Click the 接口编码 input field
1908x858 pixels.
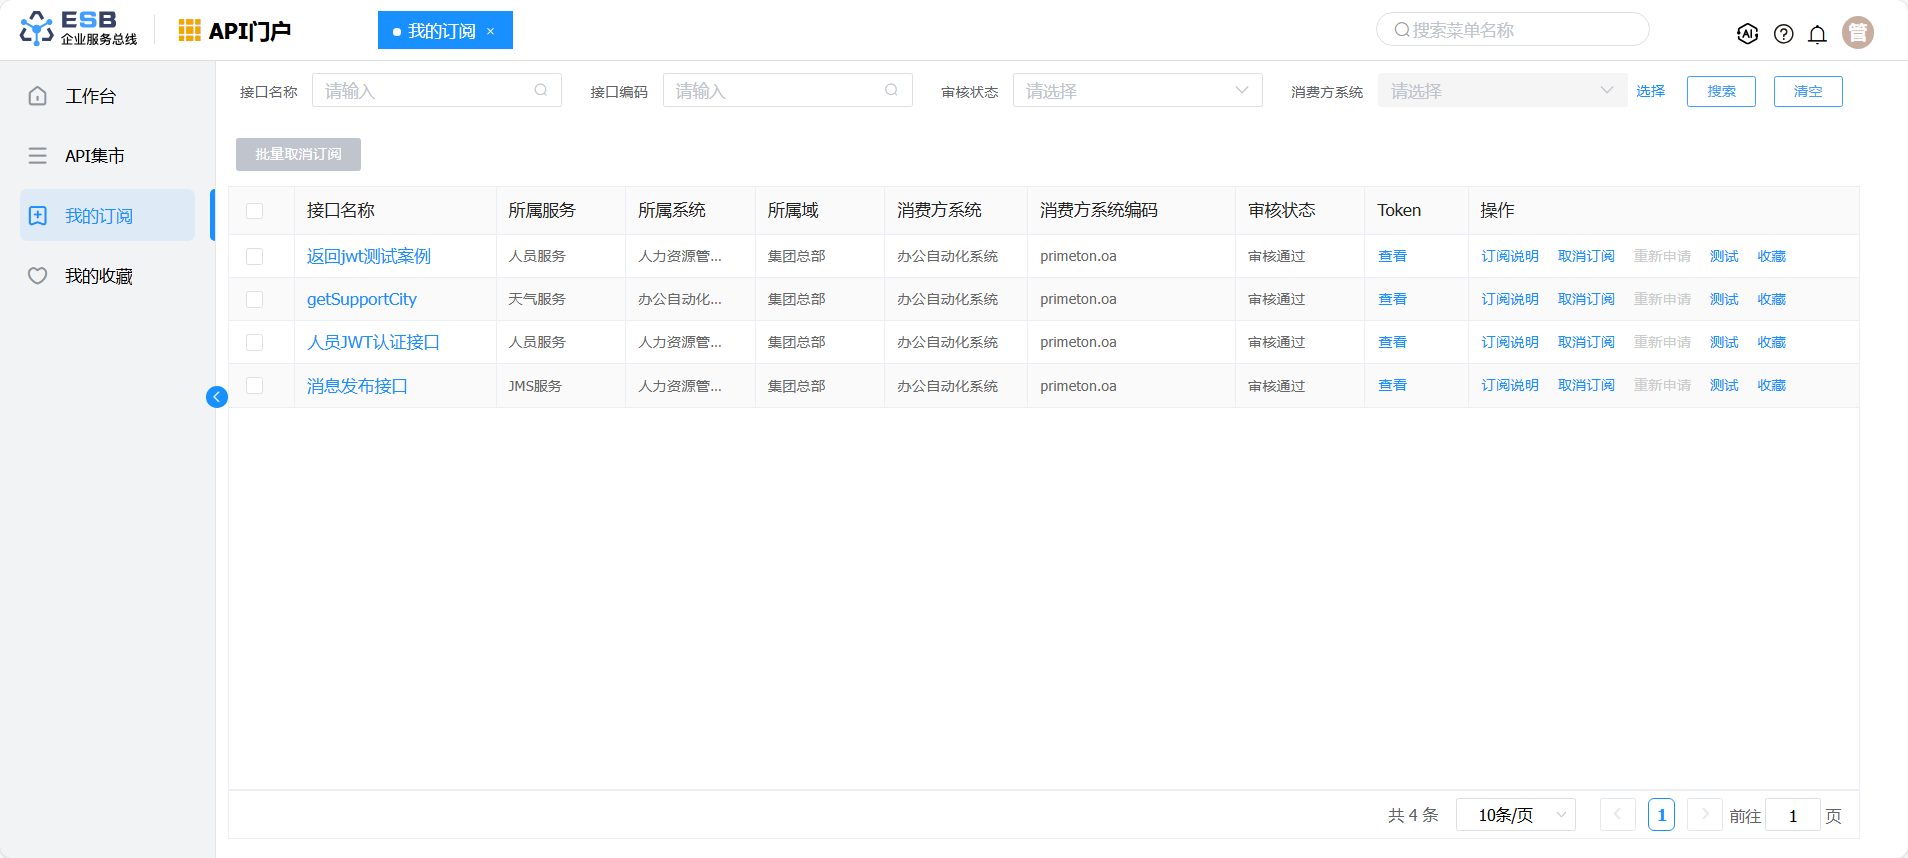point(775,91)
